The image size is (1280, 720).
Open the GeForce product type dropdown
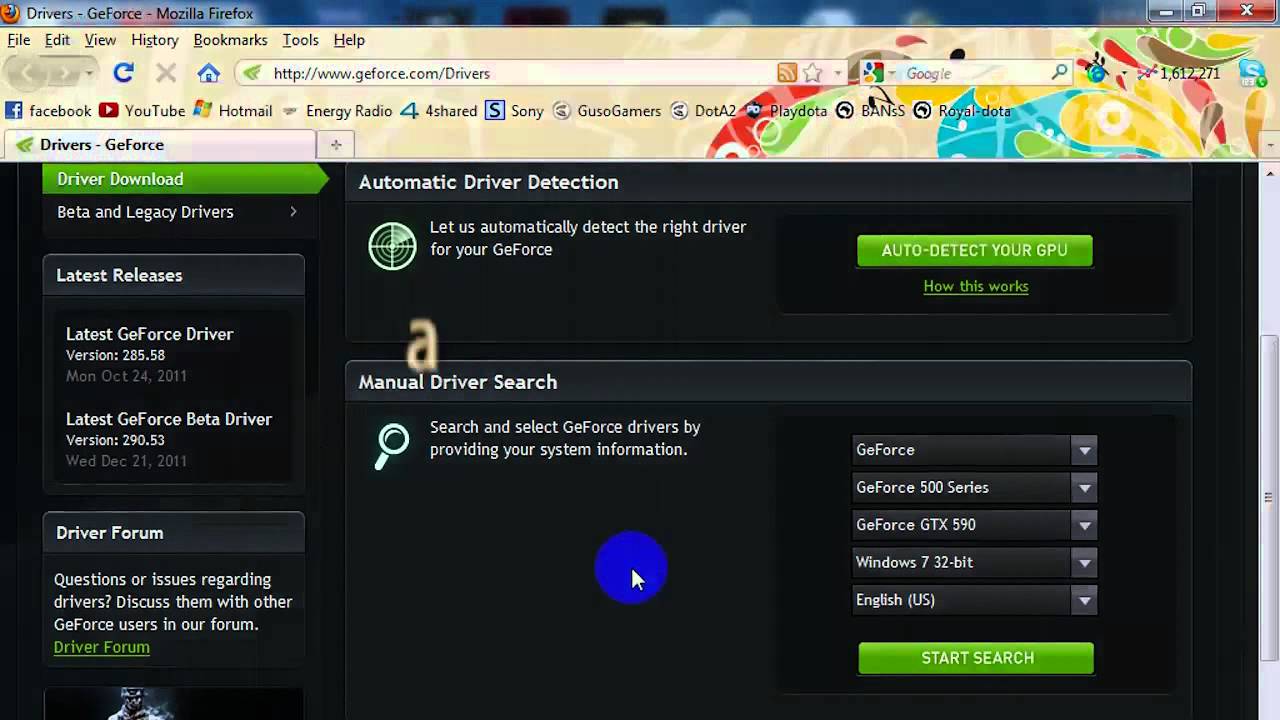click(x=974, y=450)
